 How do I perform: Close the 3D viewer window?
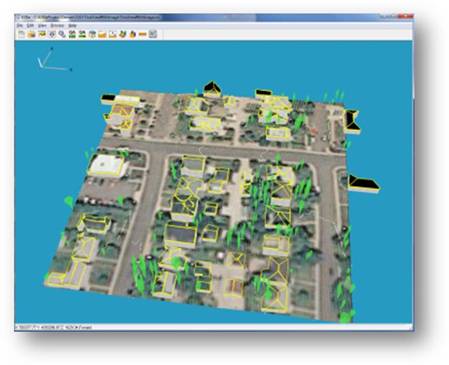(406, 16)
